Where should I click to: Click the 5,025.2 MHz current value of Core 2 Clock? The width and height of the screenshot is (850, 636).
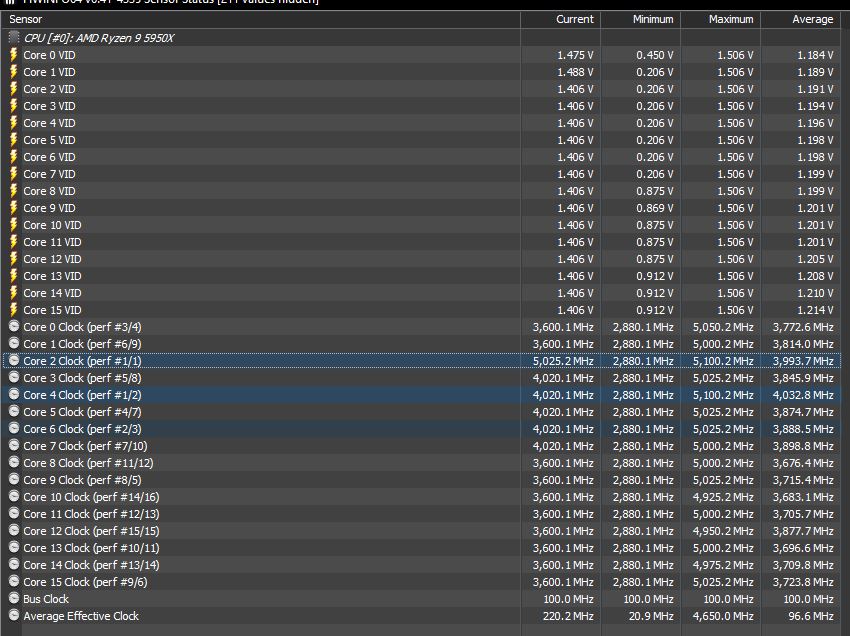click(563, 361)
